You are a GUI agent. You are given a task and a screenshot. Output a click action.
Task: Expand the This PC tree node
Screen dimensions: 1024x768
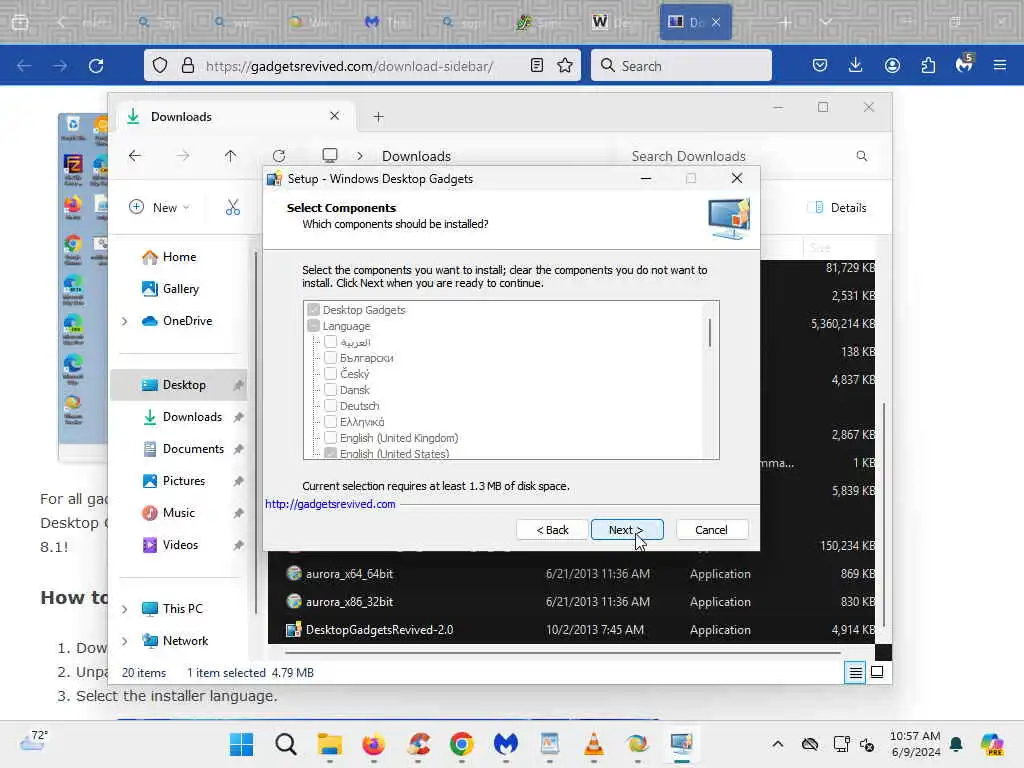(125, 609)
